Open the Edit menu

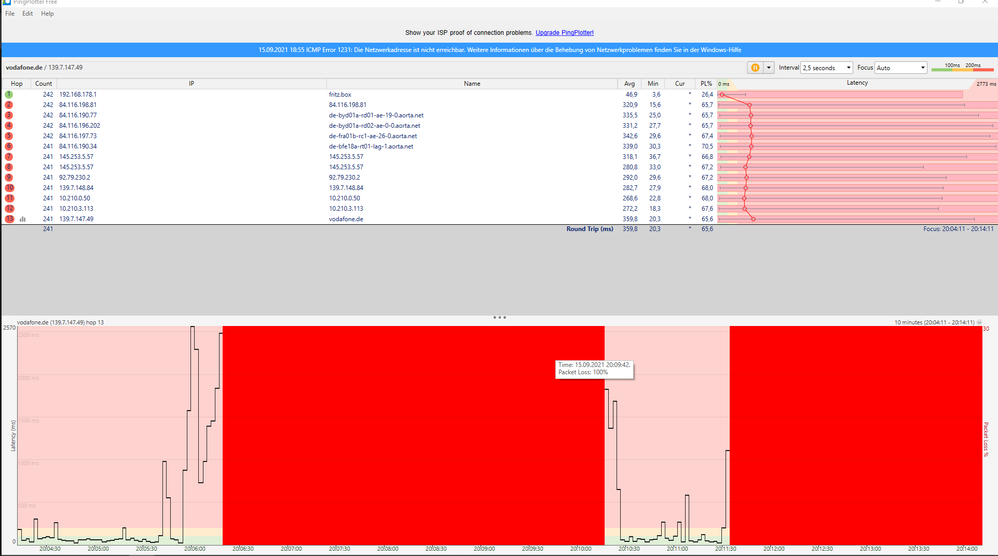27,13
